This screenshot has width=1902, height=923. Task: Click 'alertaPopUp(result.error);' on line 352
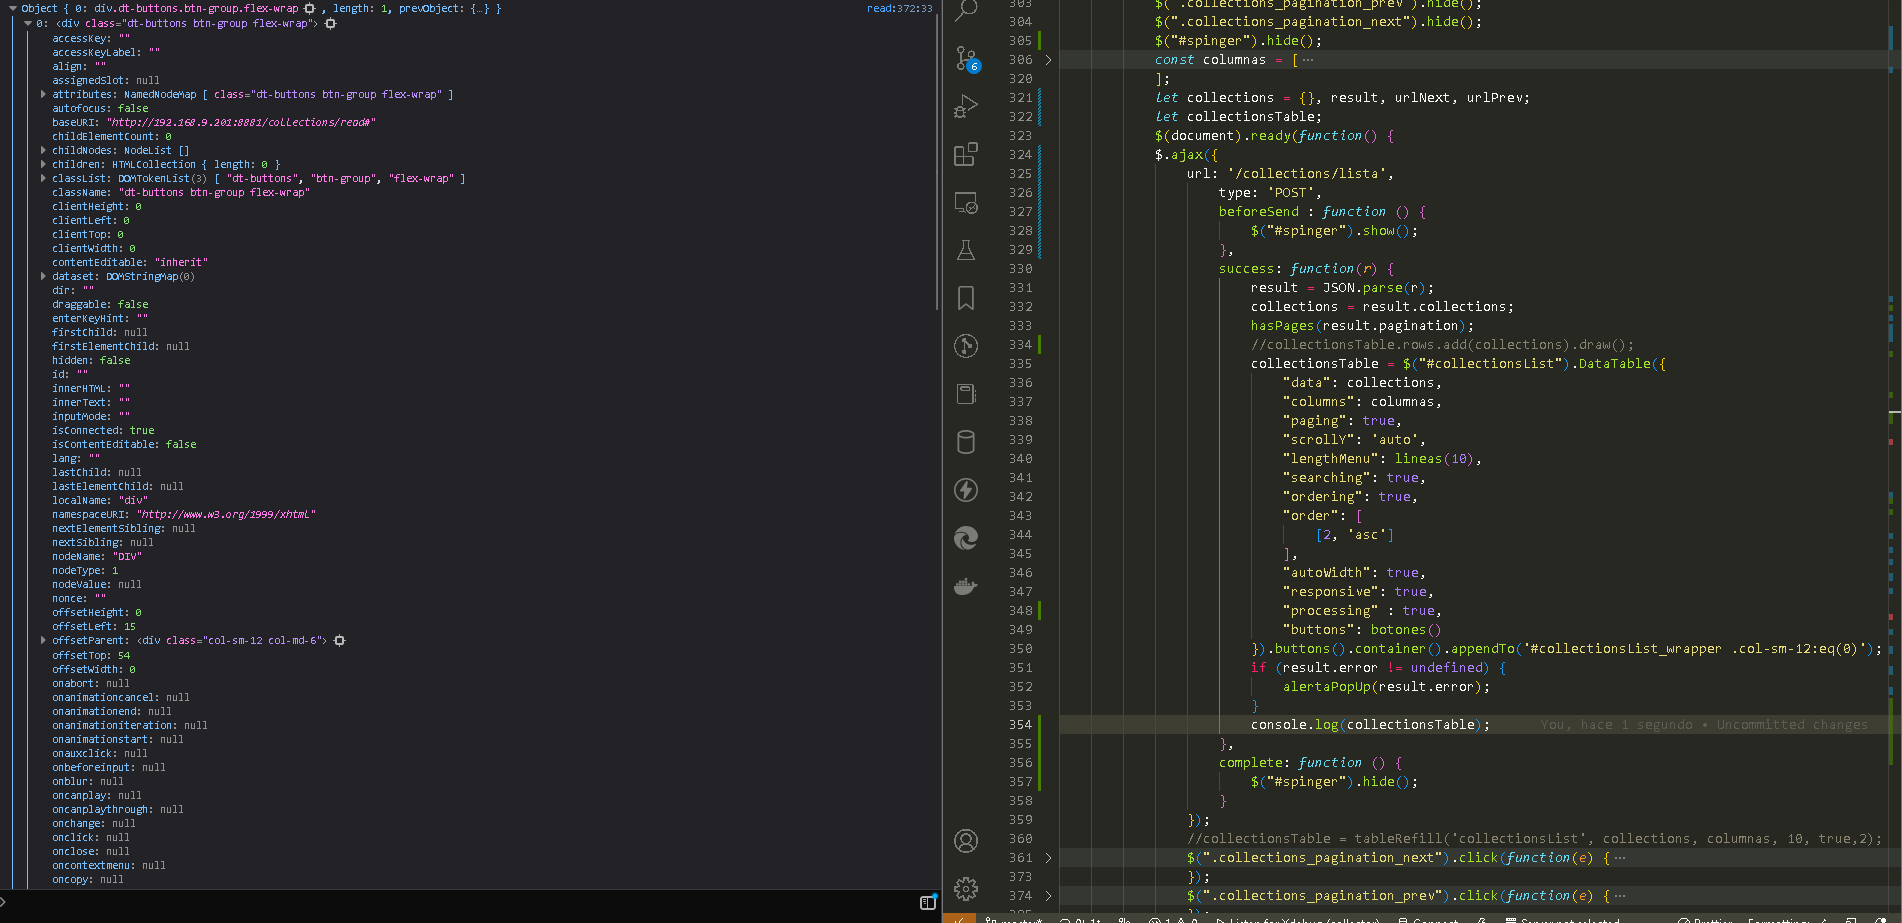click(1386, 687)
